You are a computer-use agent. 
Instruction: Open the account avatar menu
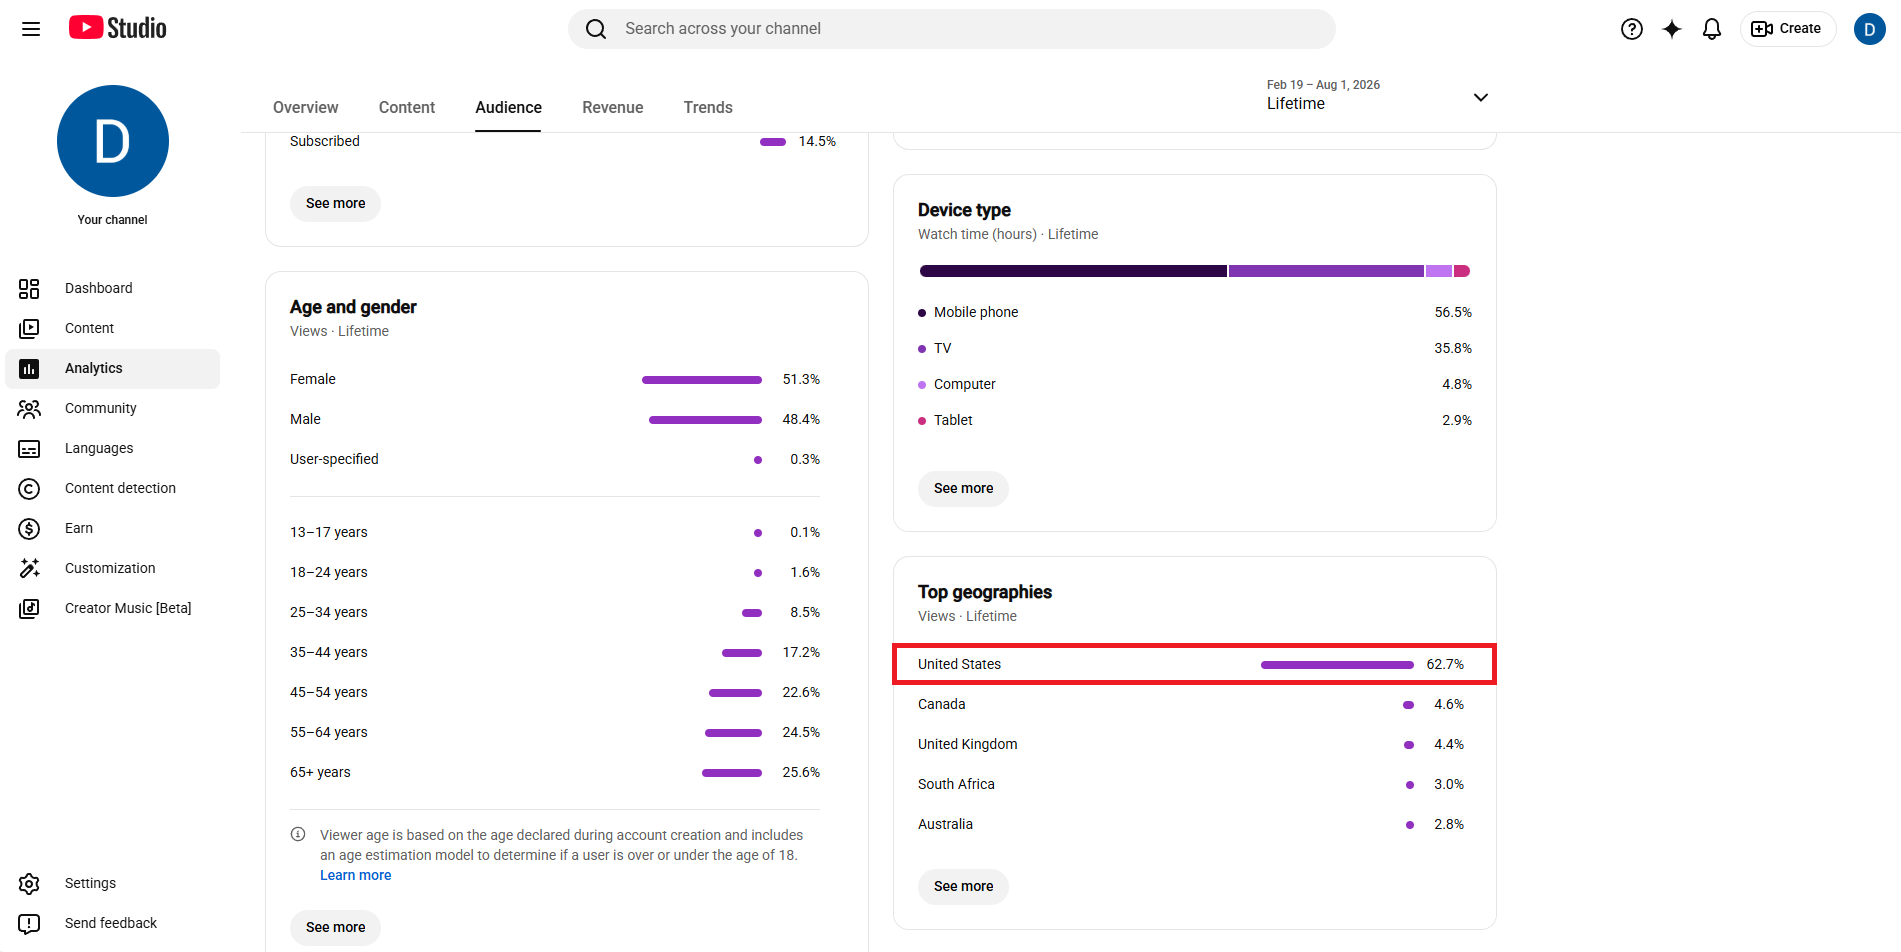pyautogui.click(x=1870, y=29)
